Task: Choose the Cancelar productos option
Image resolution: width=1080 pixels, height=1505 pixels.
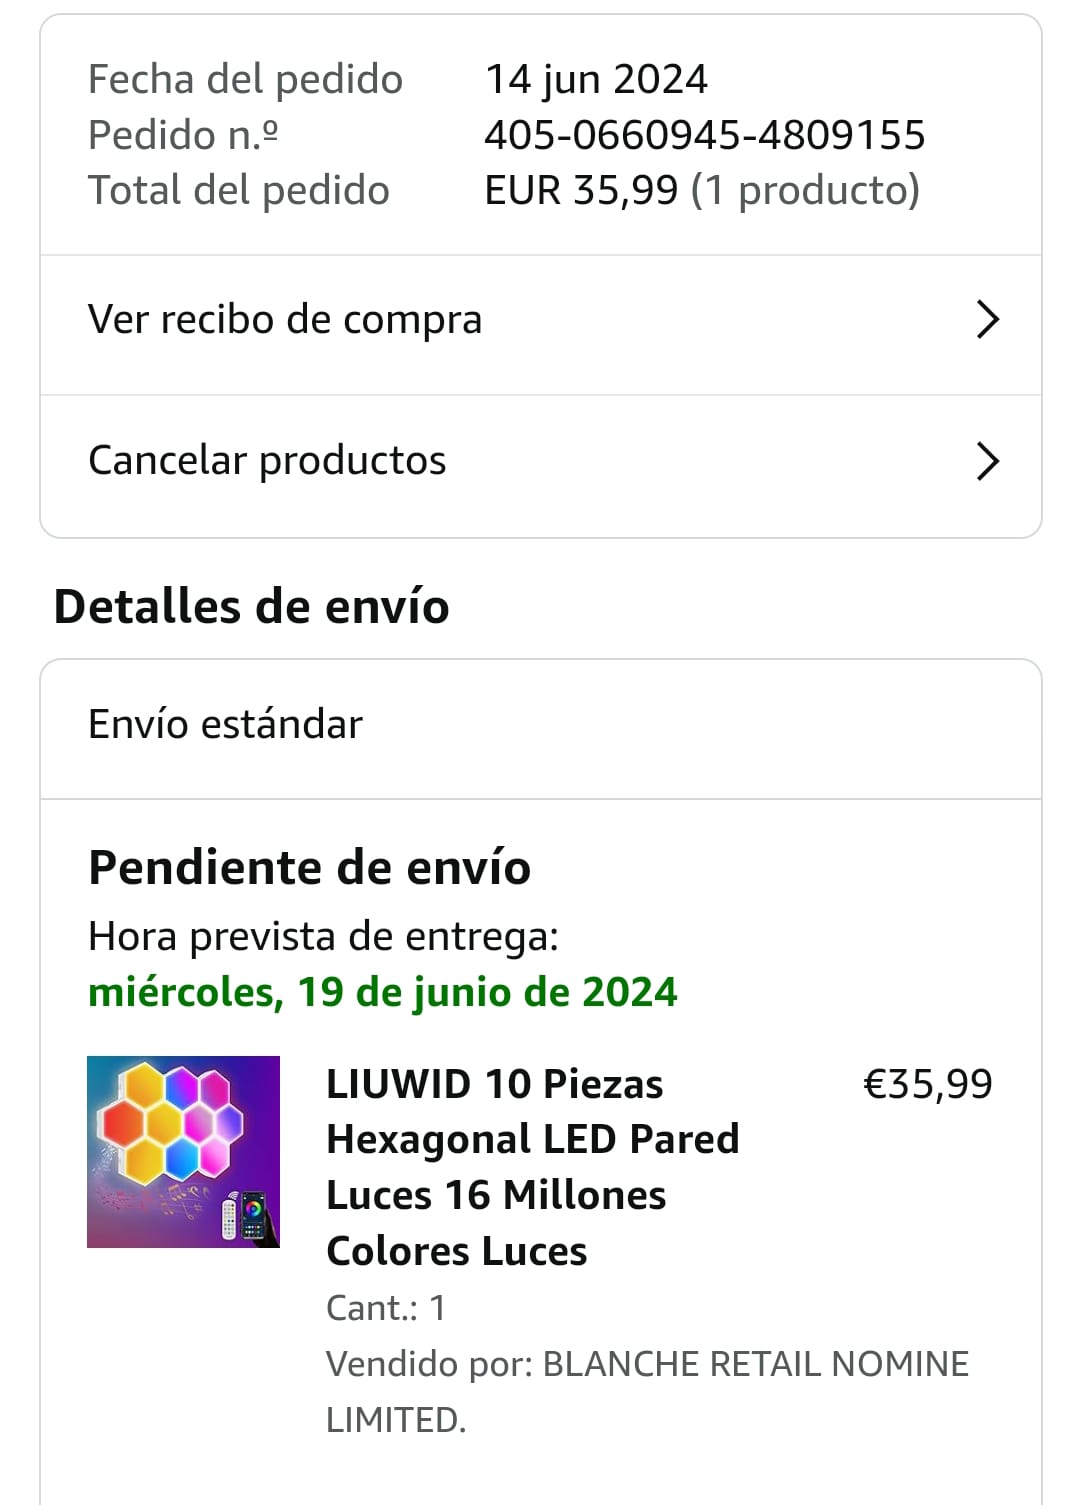Action: (x=267, y=461)
